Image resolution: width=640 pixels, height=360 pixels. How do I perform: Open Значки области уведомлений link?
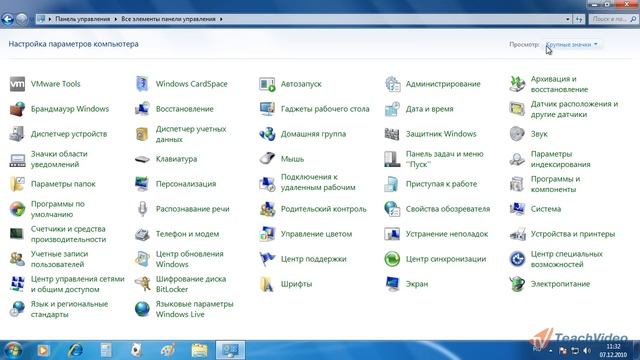coord(59,159)
